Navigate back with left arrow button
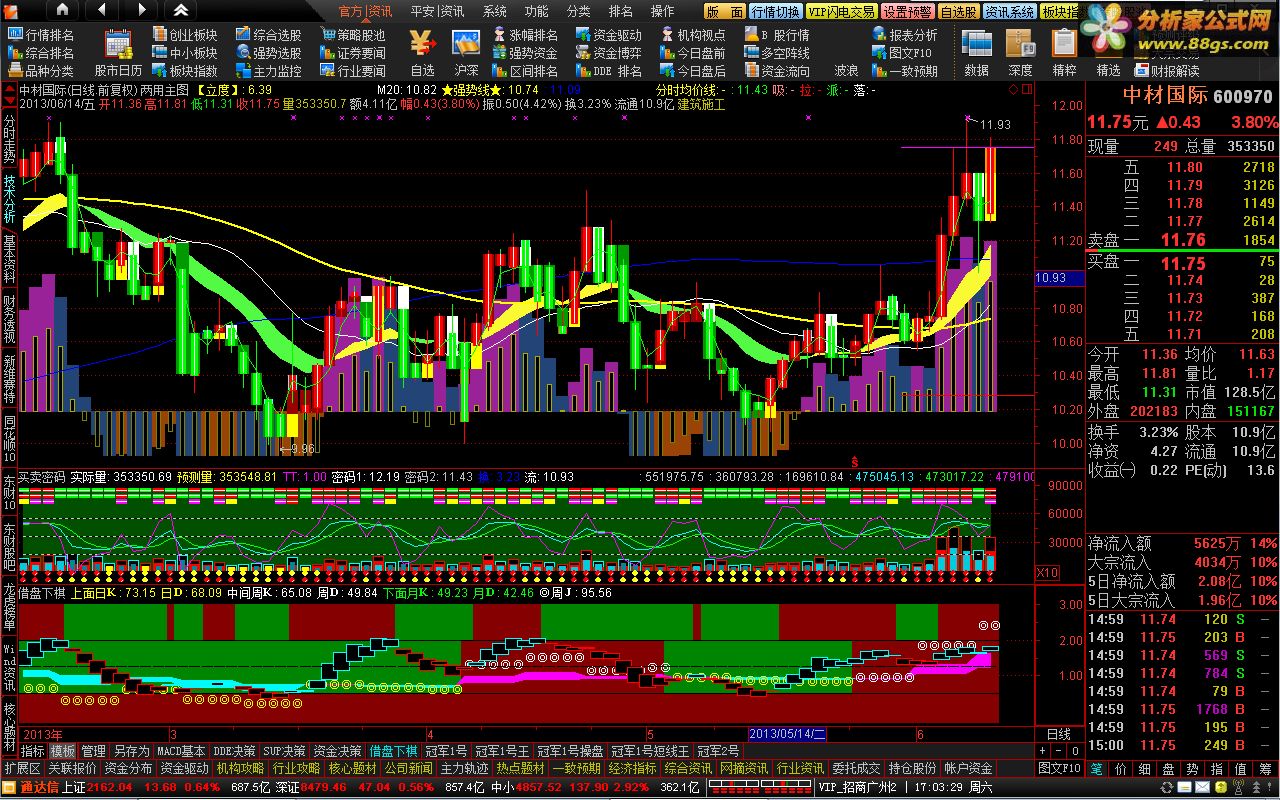Image resolution: width=1280 pixels, height=800 pixels. coord(101,10)
